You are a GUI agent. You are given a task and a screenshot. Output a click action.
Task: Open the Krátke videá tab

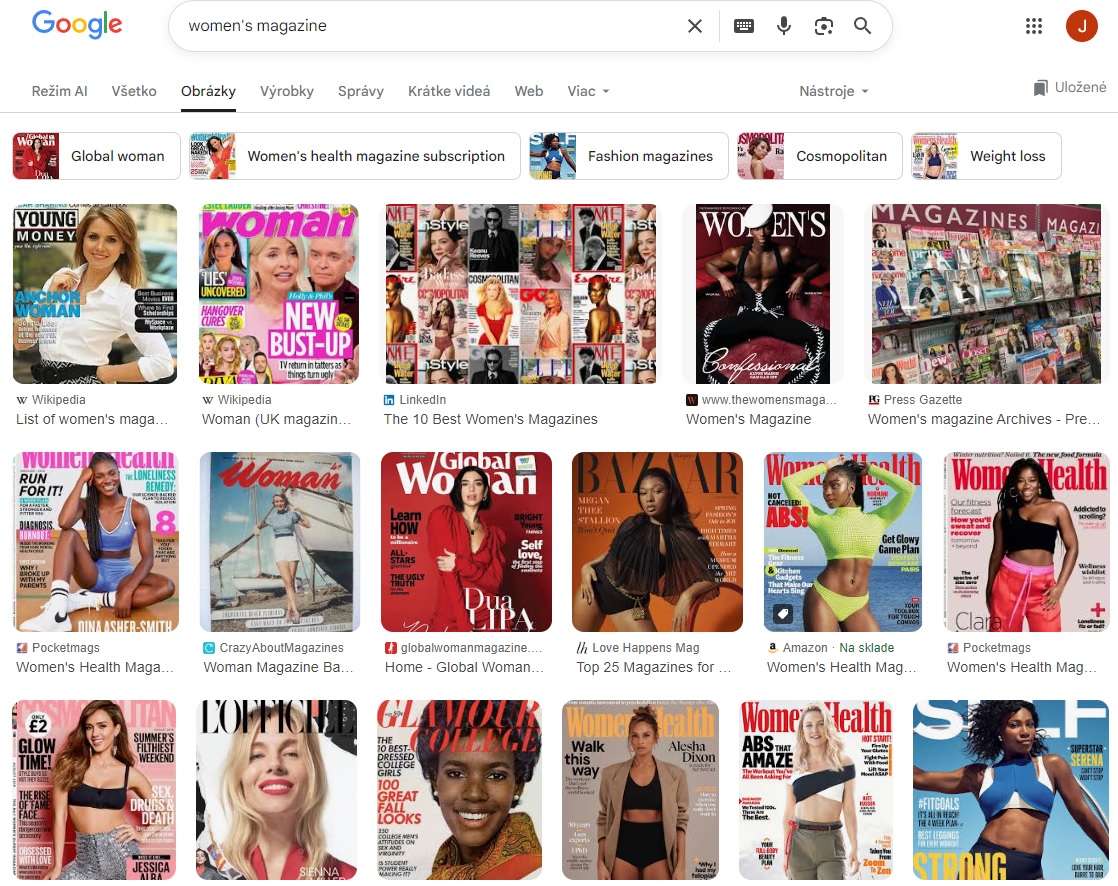449,91
